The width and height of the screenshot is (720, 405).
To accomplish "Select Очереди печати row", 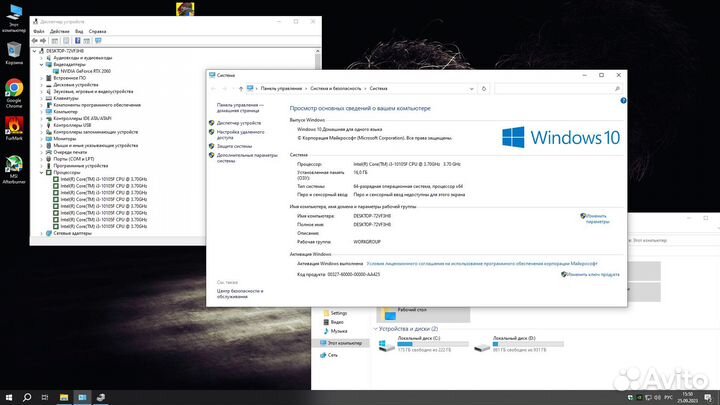I will [70, 152].
